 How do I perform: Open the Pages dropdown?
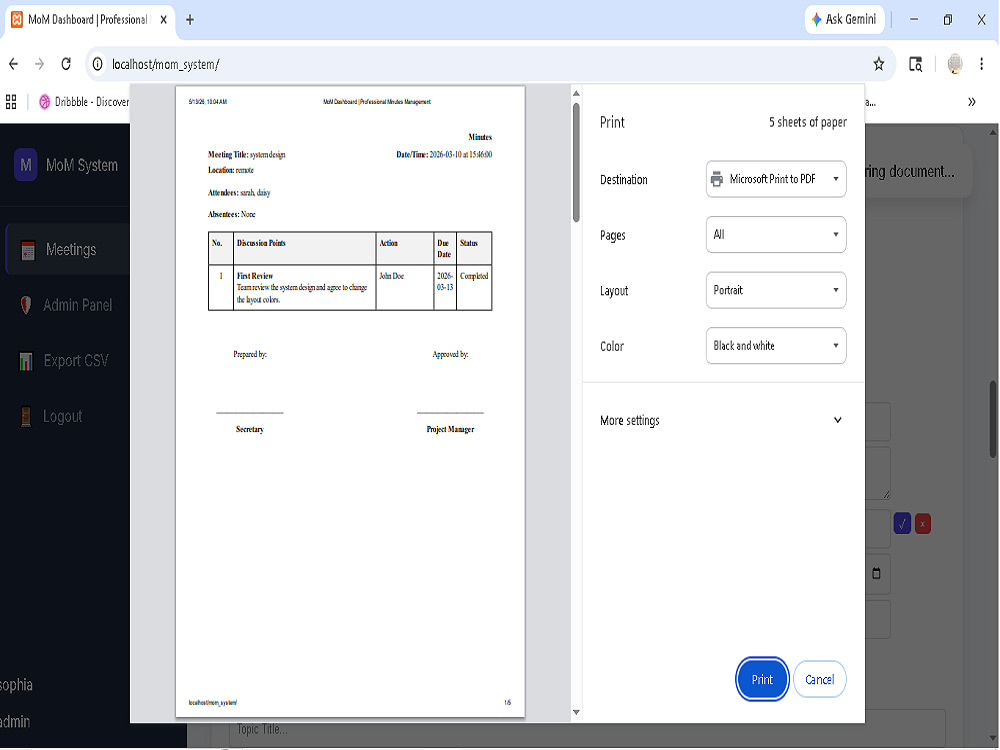point(776,235)
